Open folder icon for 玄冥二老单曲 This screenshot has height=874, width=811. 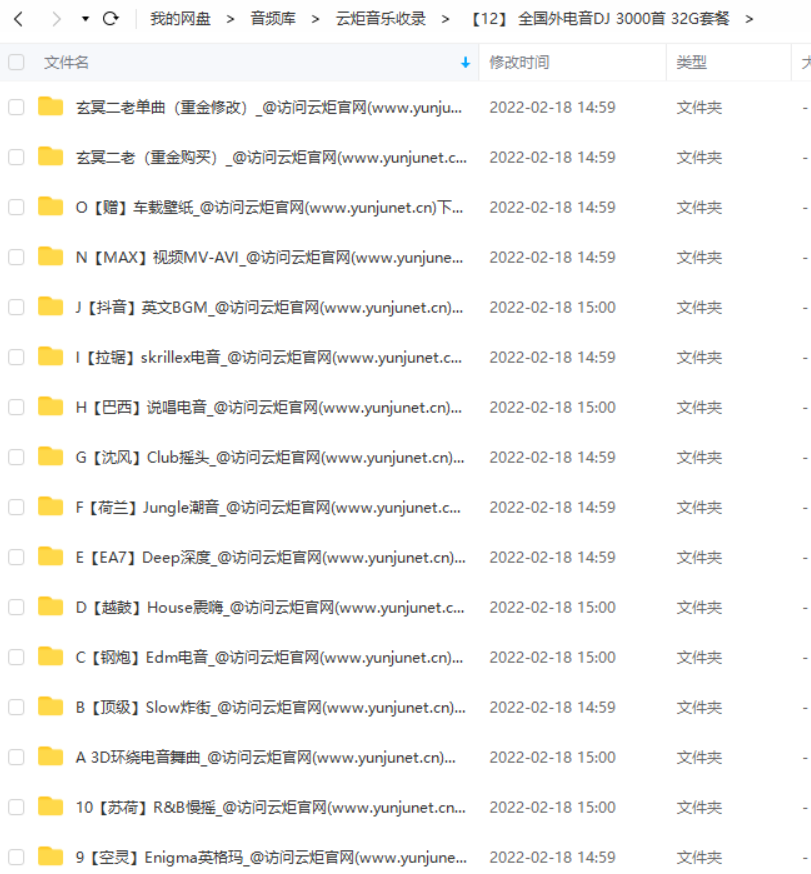click(x=51, y=106)
